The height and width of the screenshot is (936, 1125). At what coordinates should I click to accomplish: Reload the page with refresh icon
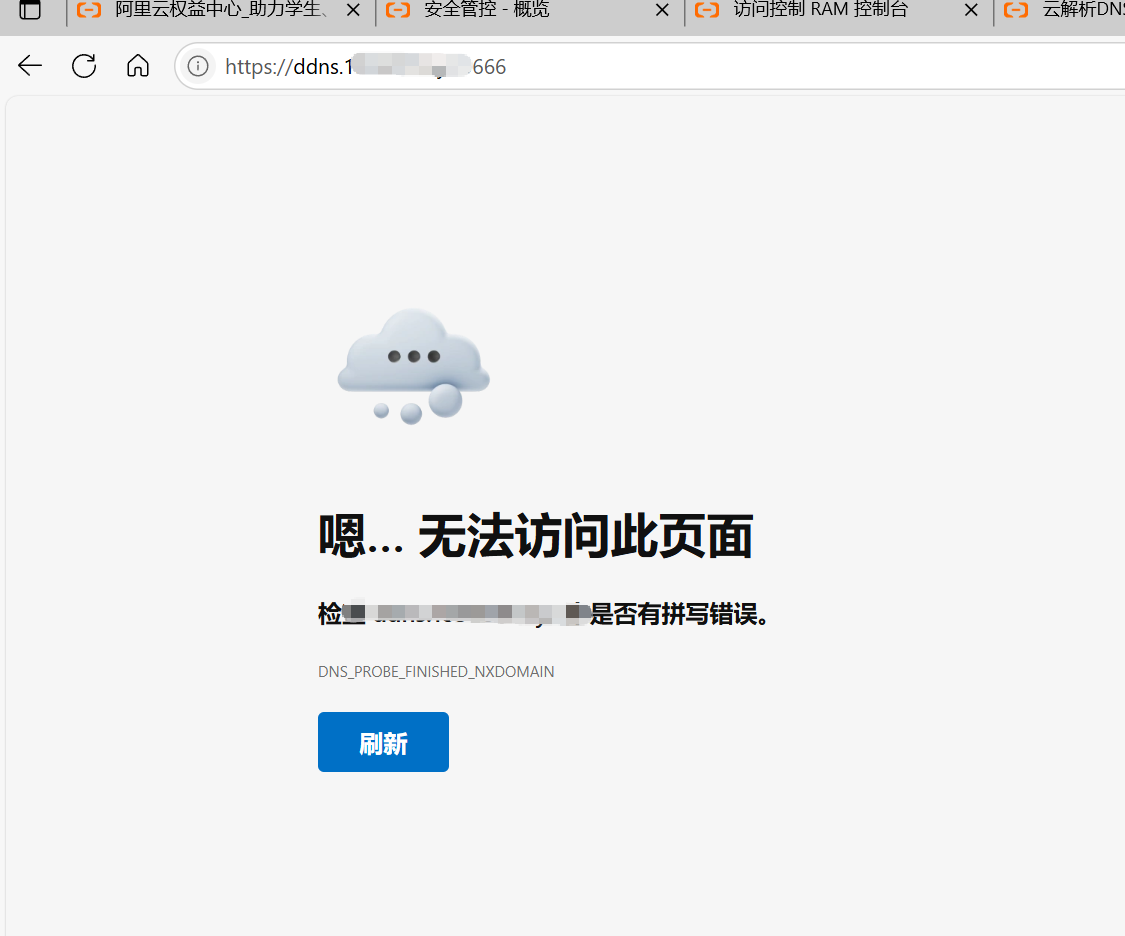[84, 66]
